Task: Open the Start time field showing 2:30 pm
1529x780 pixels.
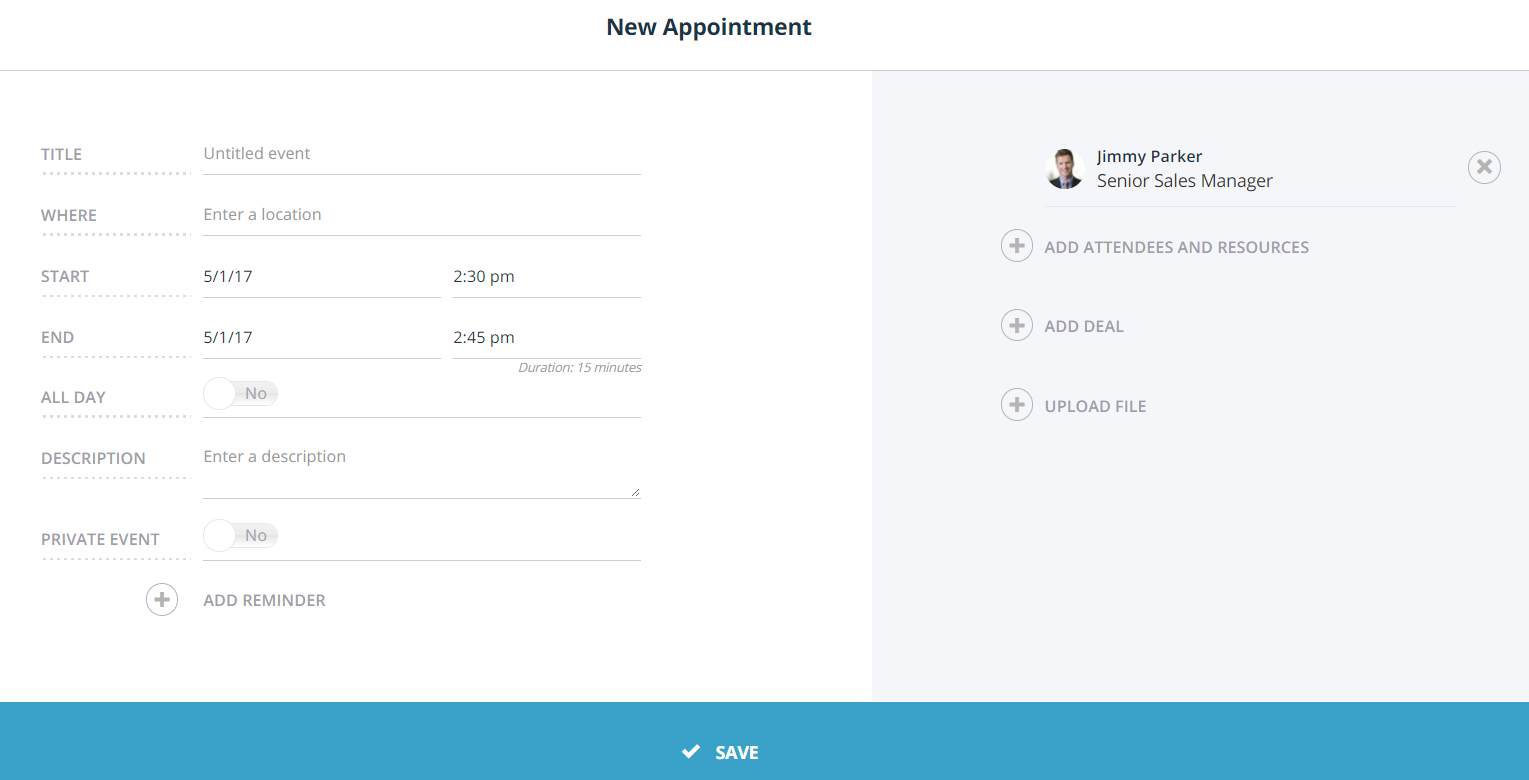Action: [546, 277]
